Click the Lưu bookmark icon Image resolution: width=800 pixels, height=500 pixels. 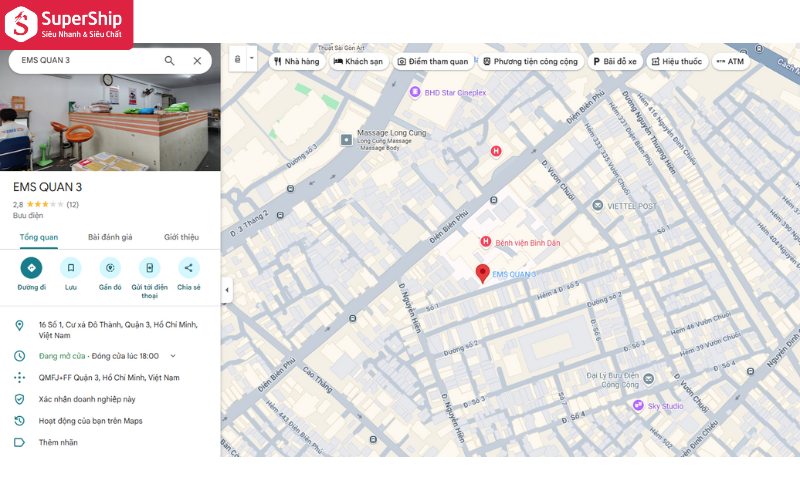pos(71,268)
